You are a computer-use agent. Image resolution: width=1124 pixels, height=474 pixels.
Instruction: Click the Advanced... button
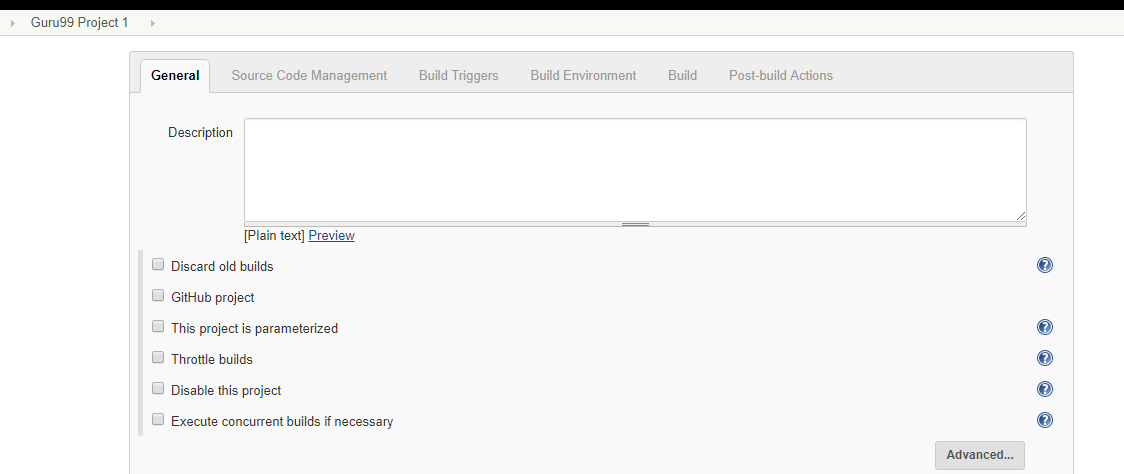tap(979, 455)
